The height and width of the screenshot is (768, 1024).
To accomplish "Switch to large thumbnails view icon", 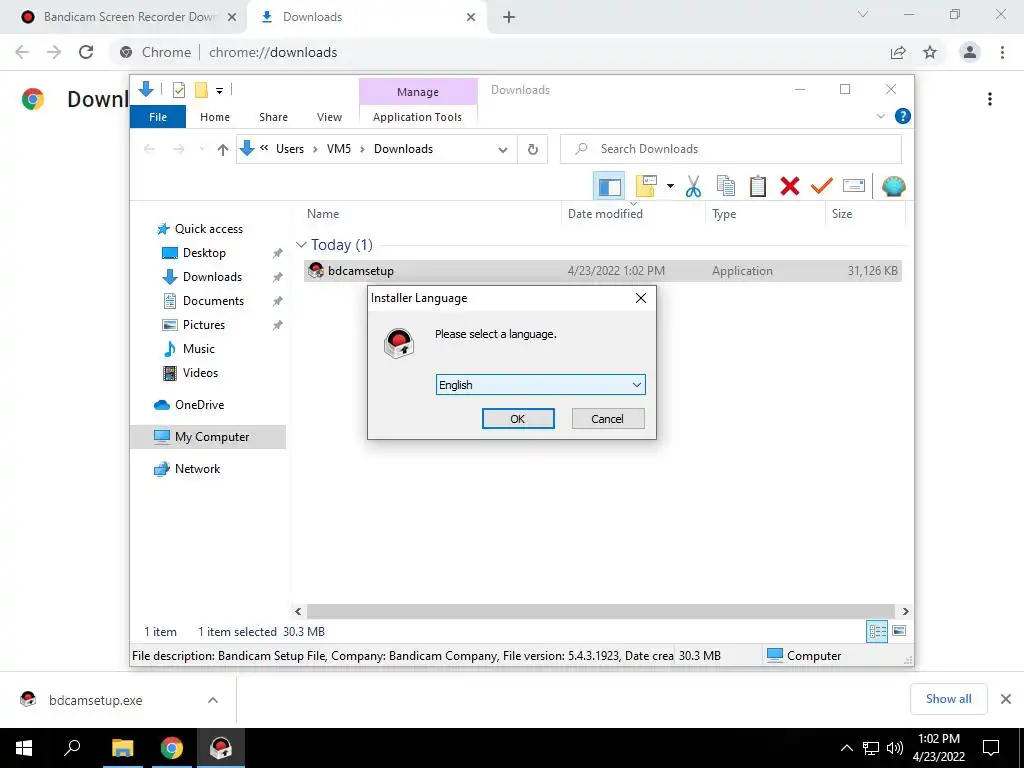I will (x=899, y=631).
